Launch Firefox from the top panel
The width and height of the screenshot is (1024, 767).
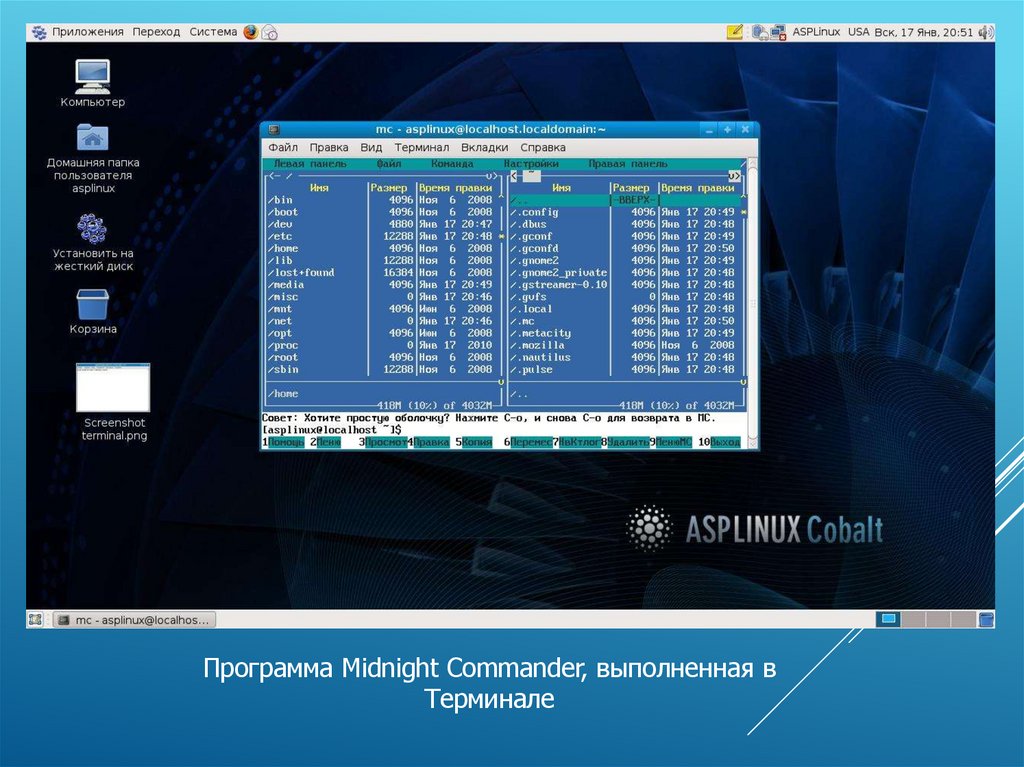[x=251, y=31]
